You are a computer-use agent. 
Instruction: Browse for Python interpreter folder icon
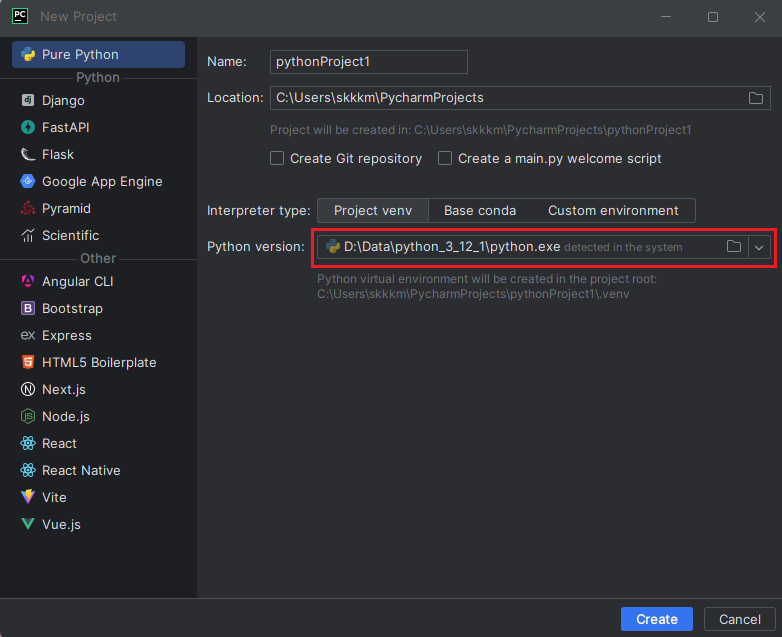(x=734, y=246)
